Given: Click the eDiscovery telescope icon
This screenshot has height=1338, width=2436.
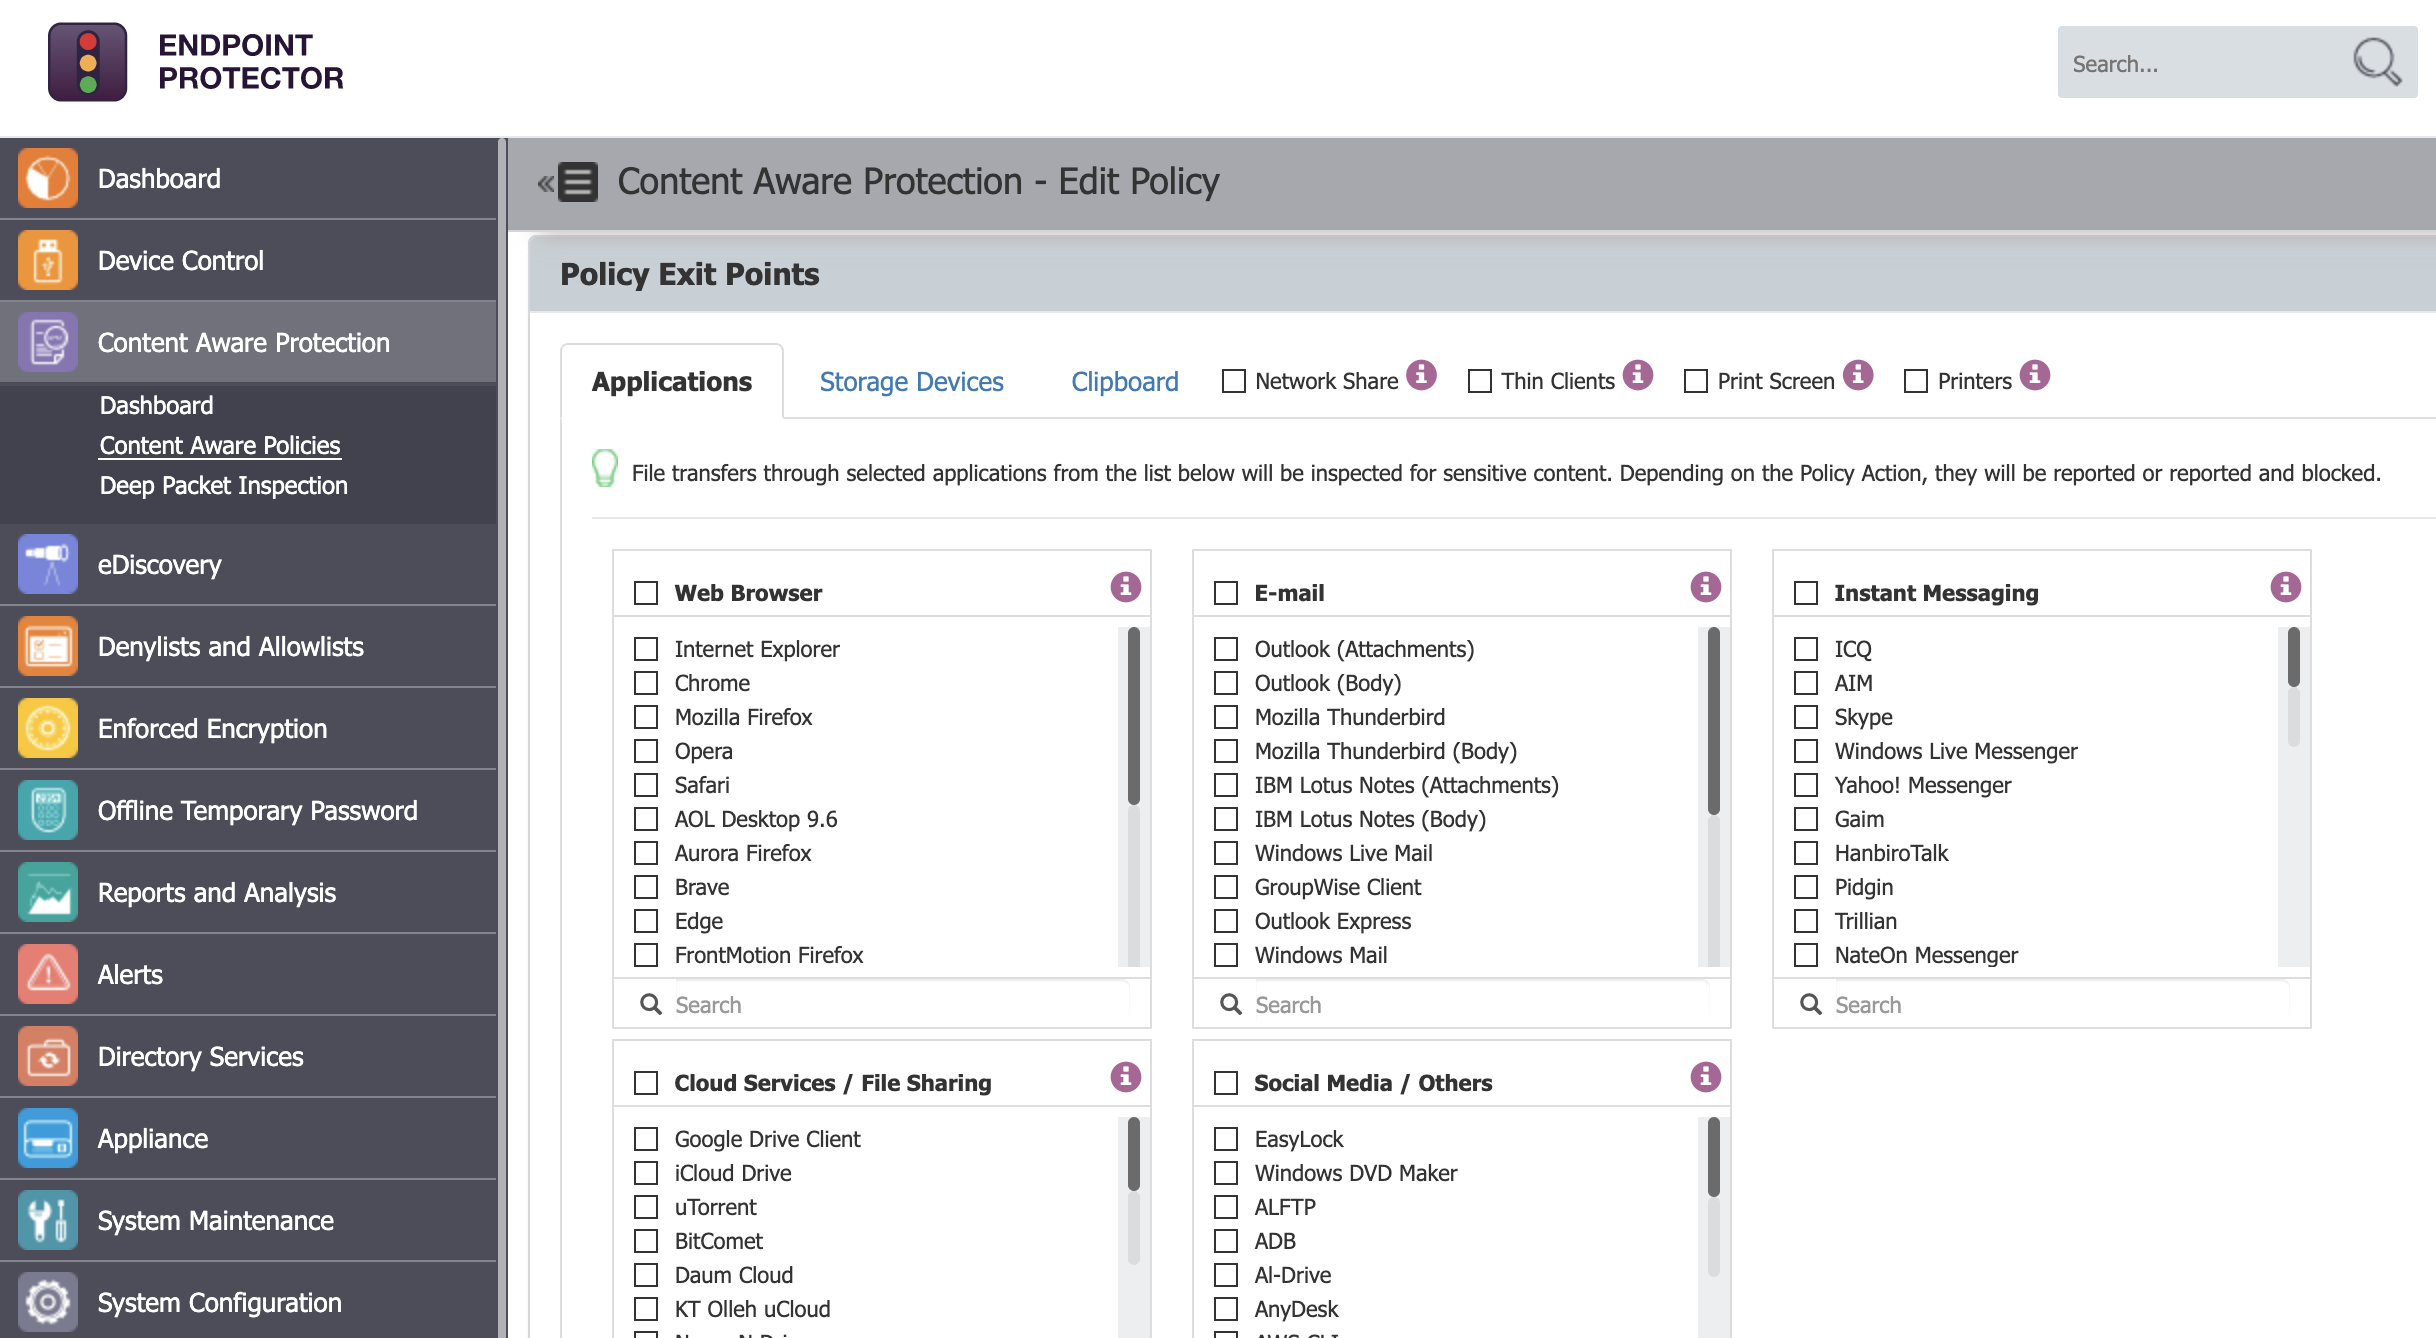Looking at the screenshot, I should point(47,564).
